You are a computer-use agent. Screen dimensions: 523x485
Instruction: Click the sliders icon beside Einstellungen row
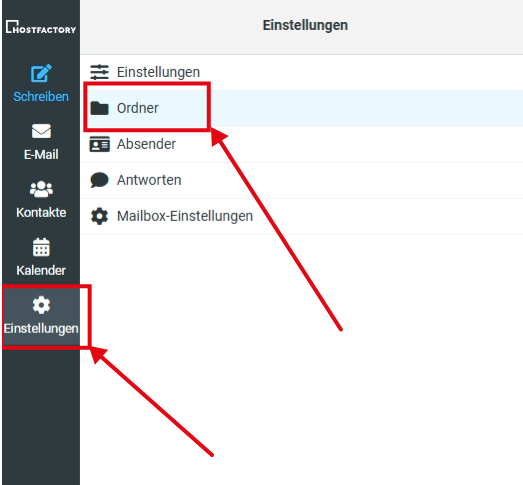click(99, 72)
